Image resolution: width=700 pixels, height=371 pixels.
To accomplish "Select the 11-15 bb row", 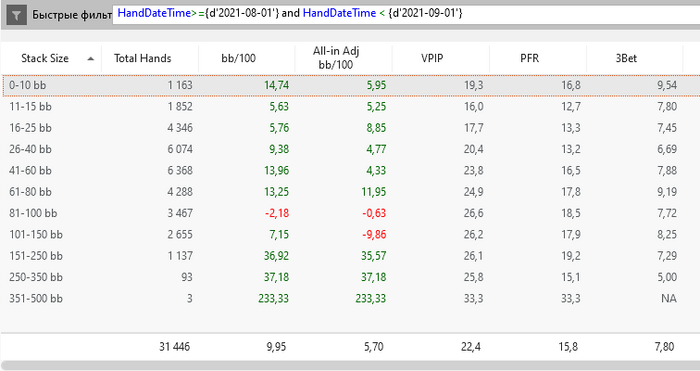I will [x=350, y=107].
